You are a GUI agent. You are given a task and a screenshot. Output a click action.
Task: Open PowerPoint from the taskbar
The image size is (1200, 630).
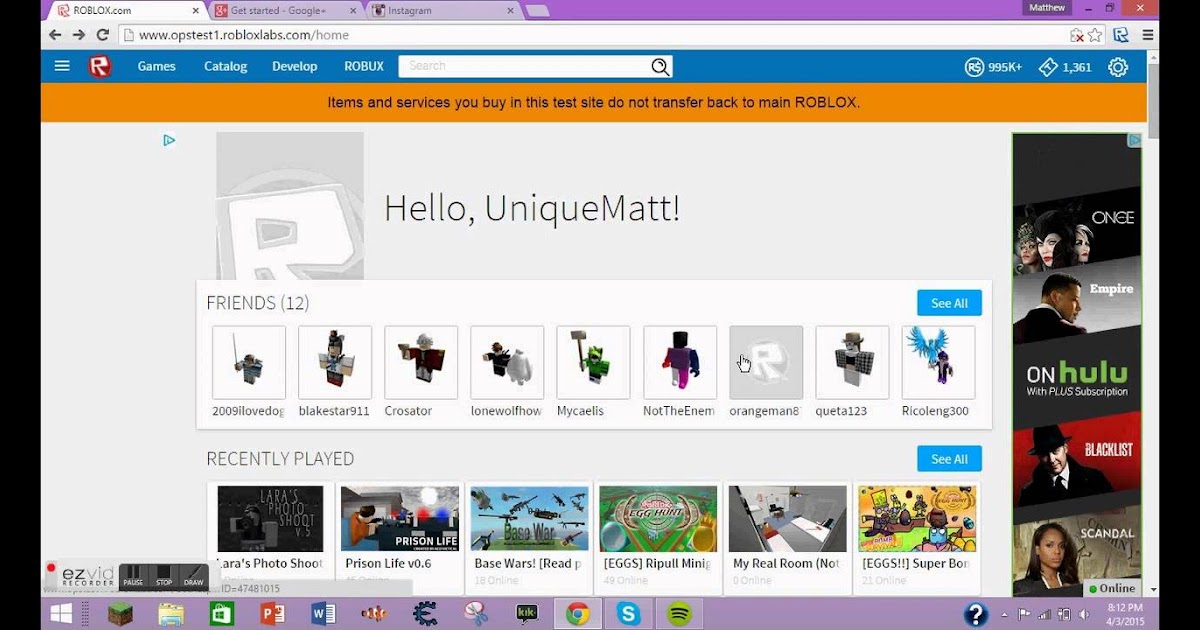pyautogui.click(x=272, y=613)
